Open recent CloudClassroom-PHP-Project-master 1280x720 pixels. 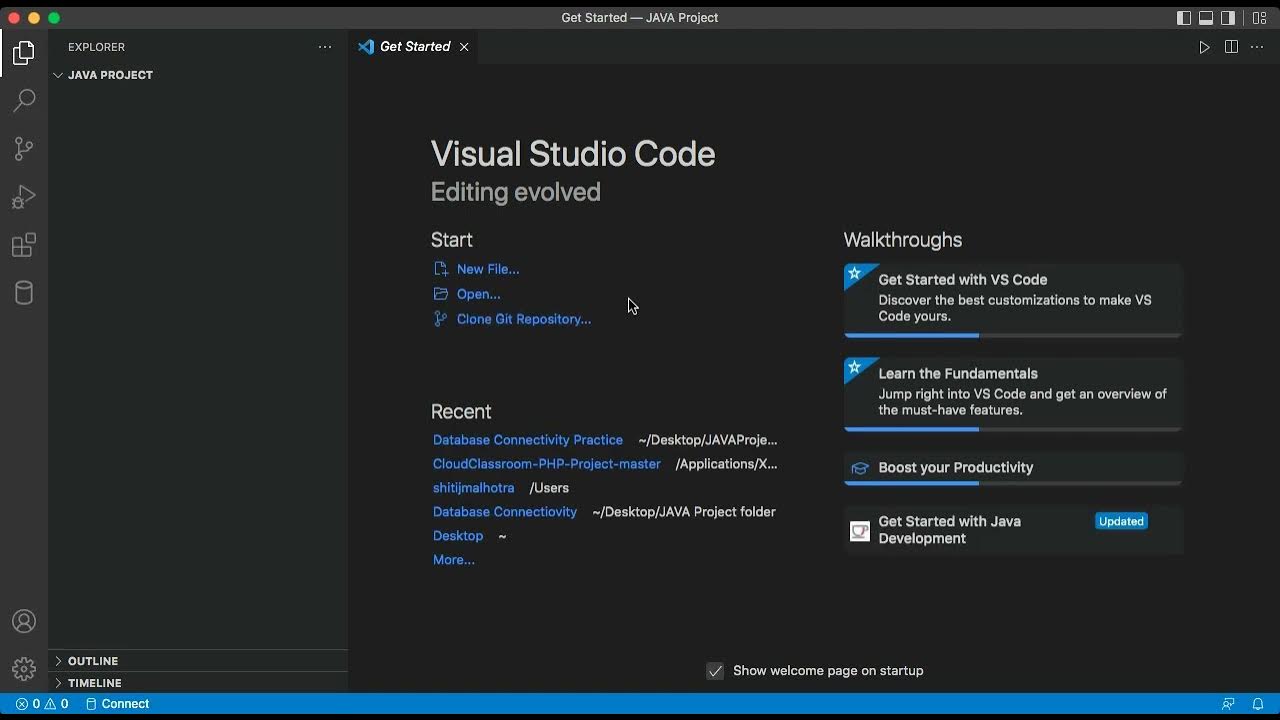547,464
